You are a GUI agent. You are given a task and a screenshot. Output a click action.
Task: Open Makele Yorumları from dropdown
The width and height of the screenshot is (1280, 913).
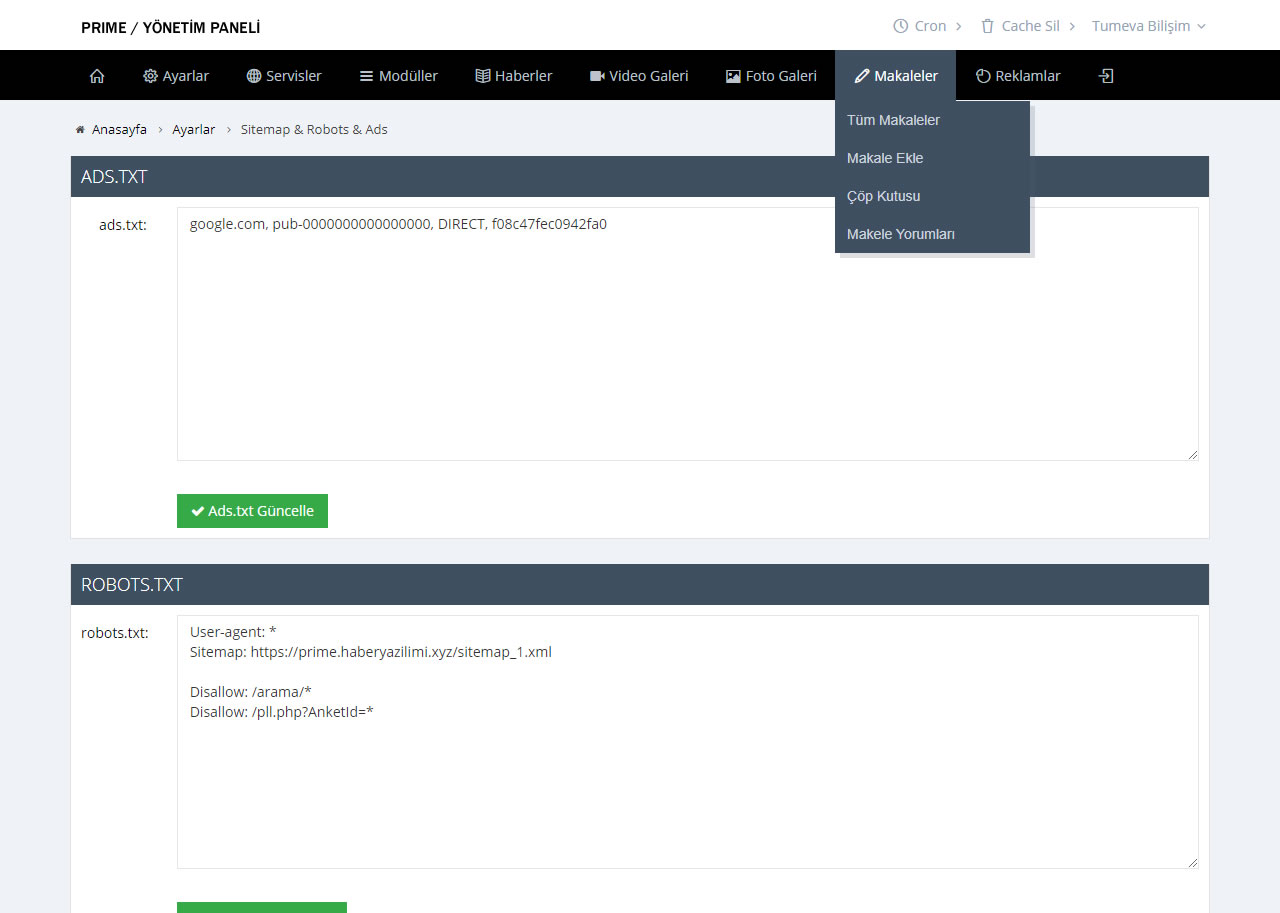[932, 234]
